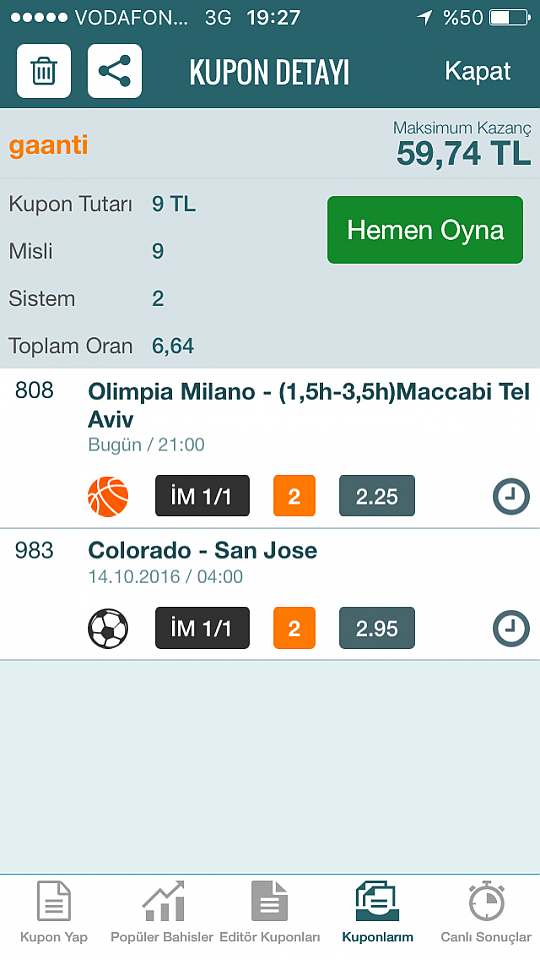Switch to Editör Kuponları tab

pyautogui.click(x=270, y=912)
